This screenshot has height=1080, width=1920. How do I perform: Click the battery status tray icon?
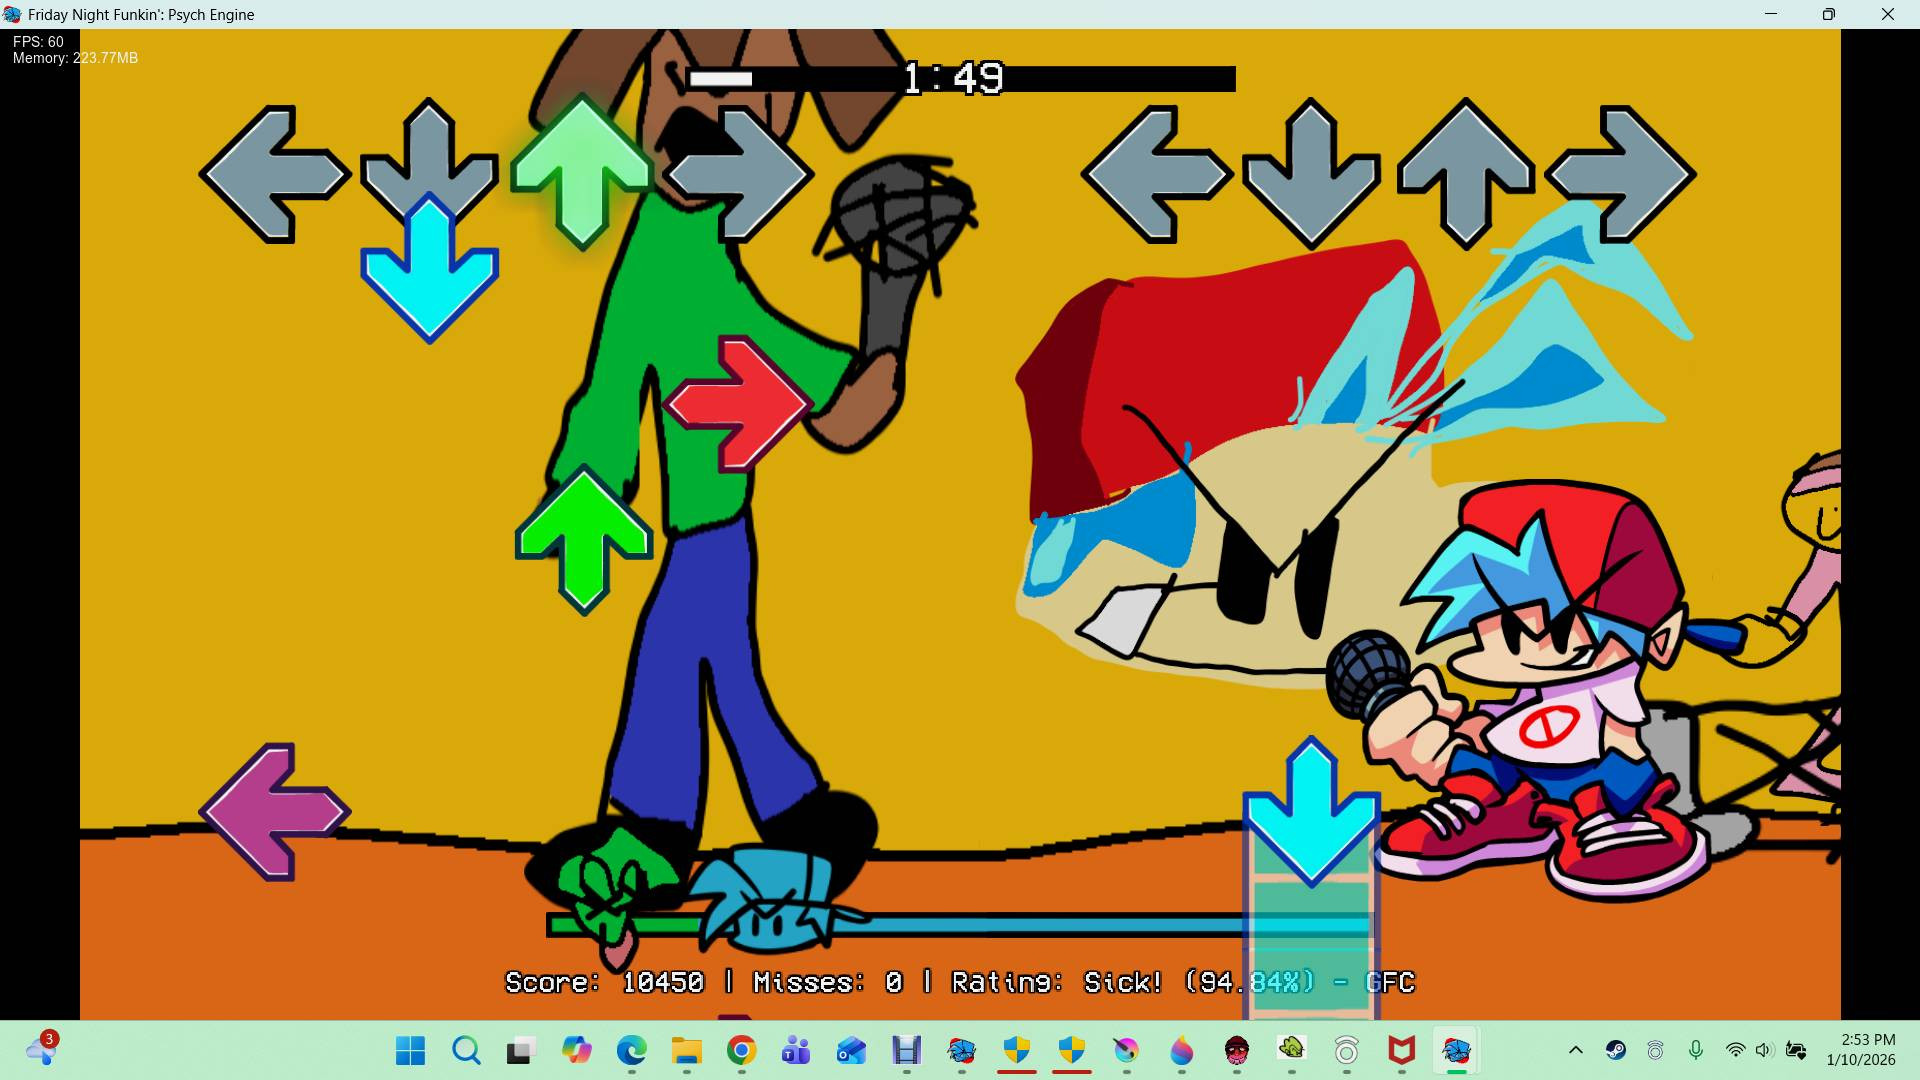[x=1796, y=1050]
